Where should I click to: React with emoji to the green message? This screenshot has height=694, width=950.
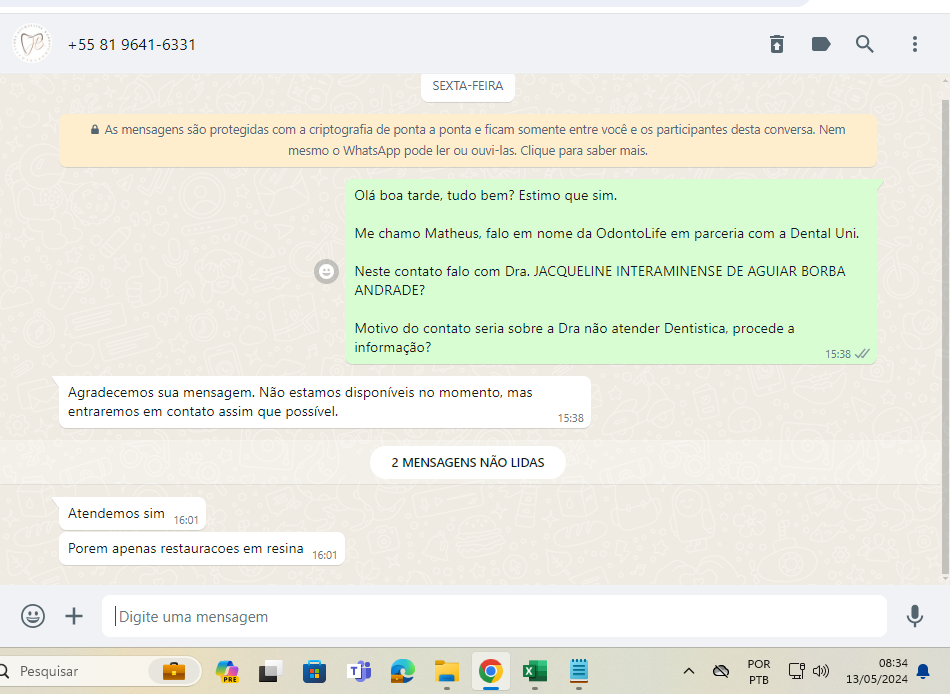pyautogui.click(x=327, y=272)
